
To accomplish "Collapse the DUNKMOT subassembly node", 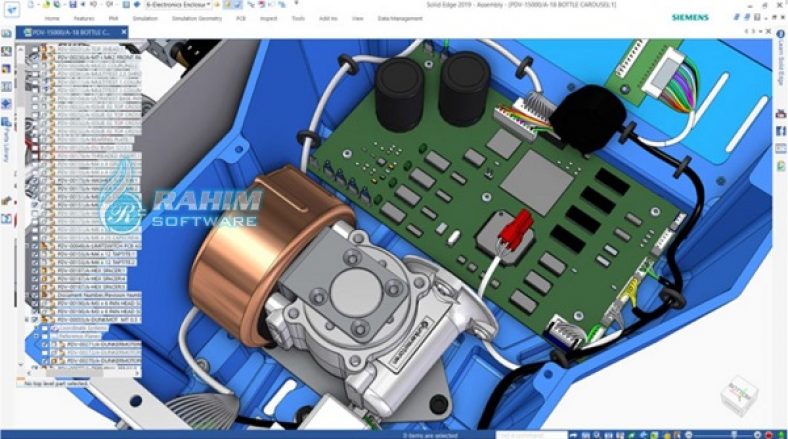I will [x=28, y=319].
